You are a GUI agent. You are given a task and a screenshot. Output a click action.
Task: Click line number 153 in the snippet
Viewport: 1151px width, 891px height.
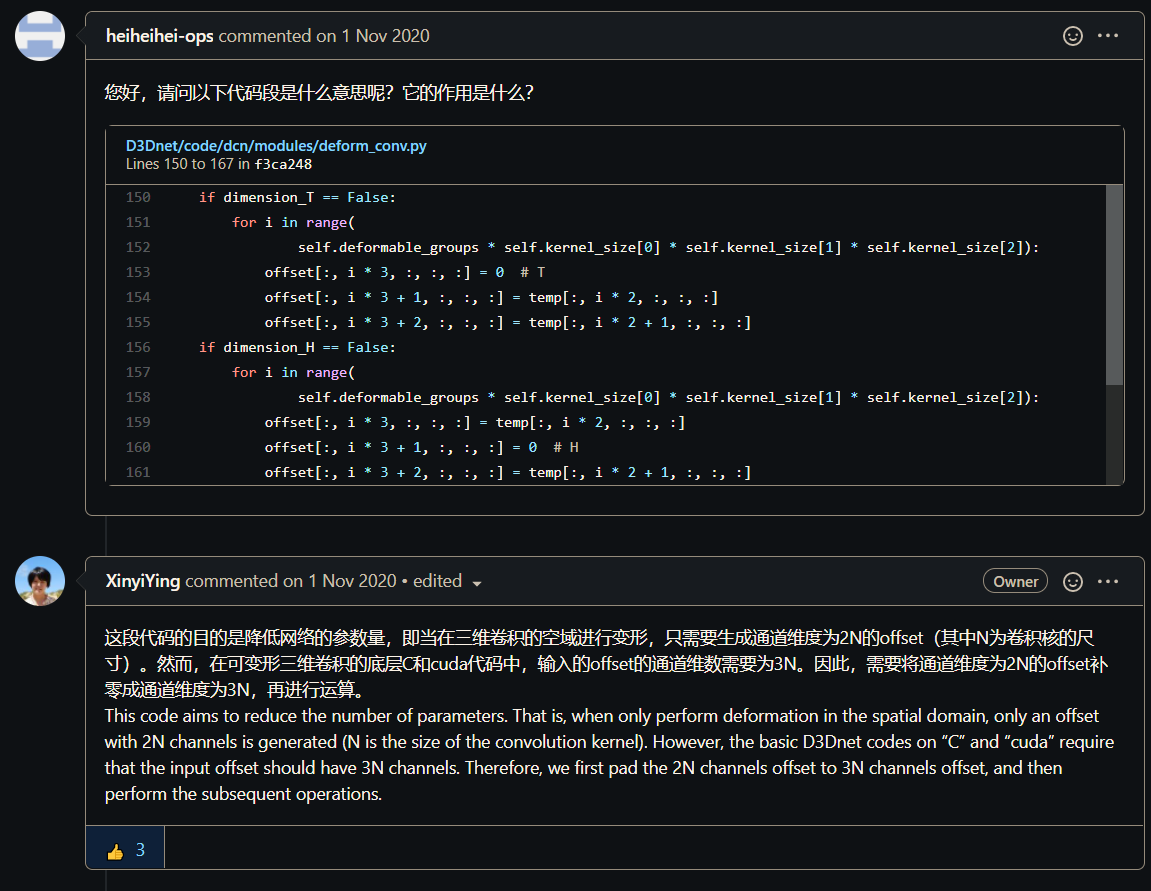pyautogui.click(x=138, y=272)
